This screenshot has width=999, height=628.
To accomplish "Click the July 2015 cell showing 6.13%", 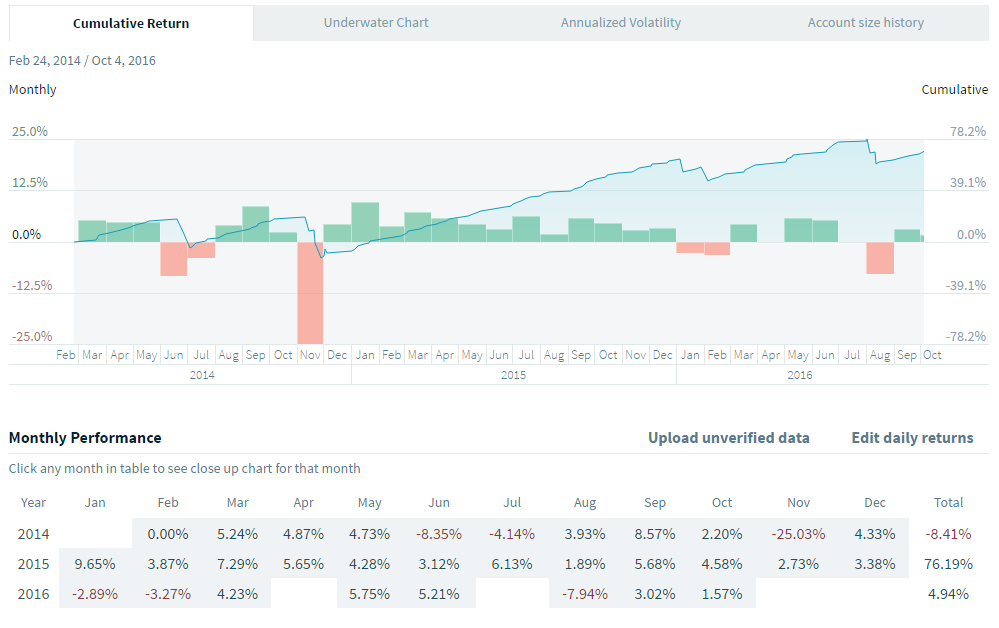I will tap(512, 564).
